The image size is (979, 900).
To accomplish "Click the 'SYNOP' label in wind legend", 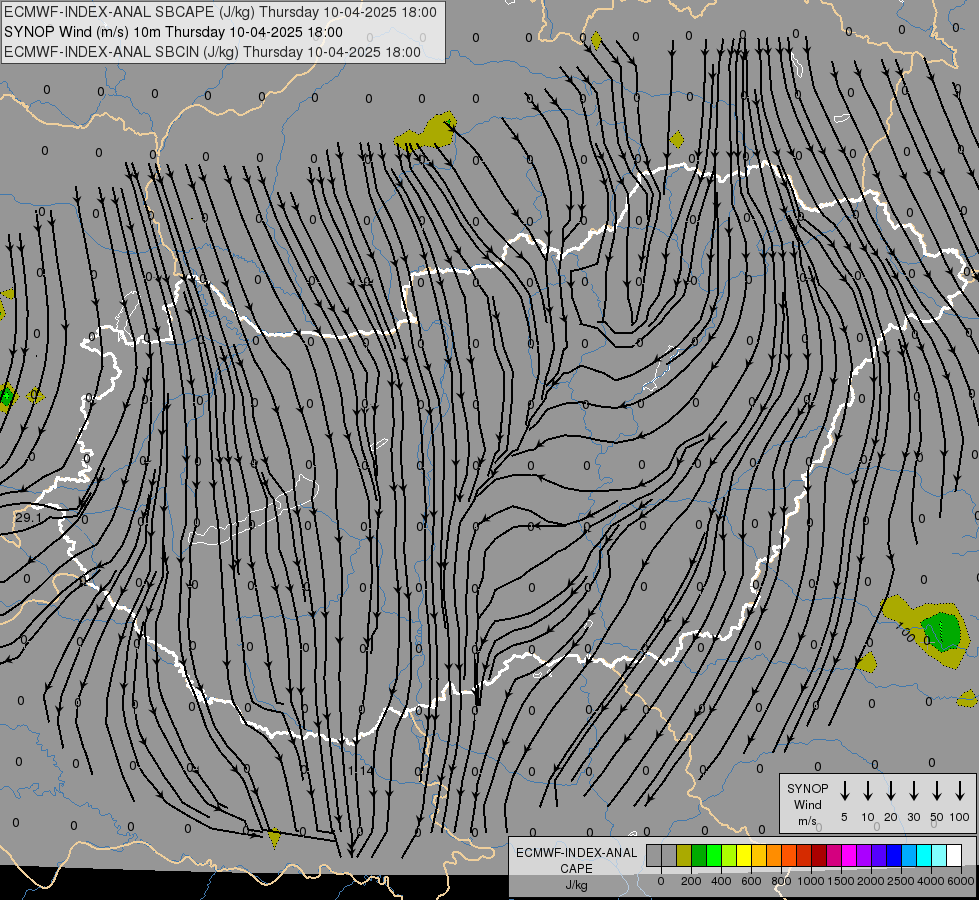I will [807, 788].
